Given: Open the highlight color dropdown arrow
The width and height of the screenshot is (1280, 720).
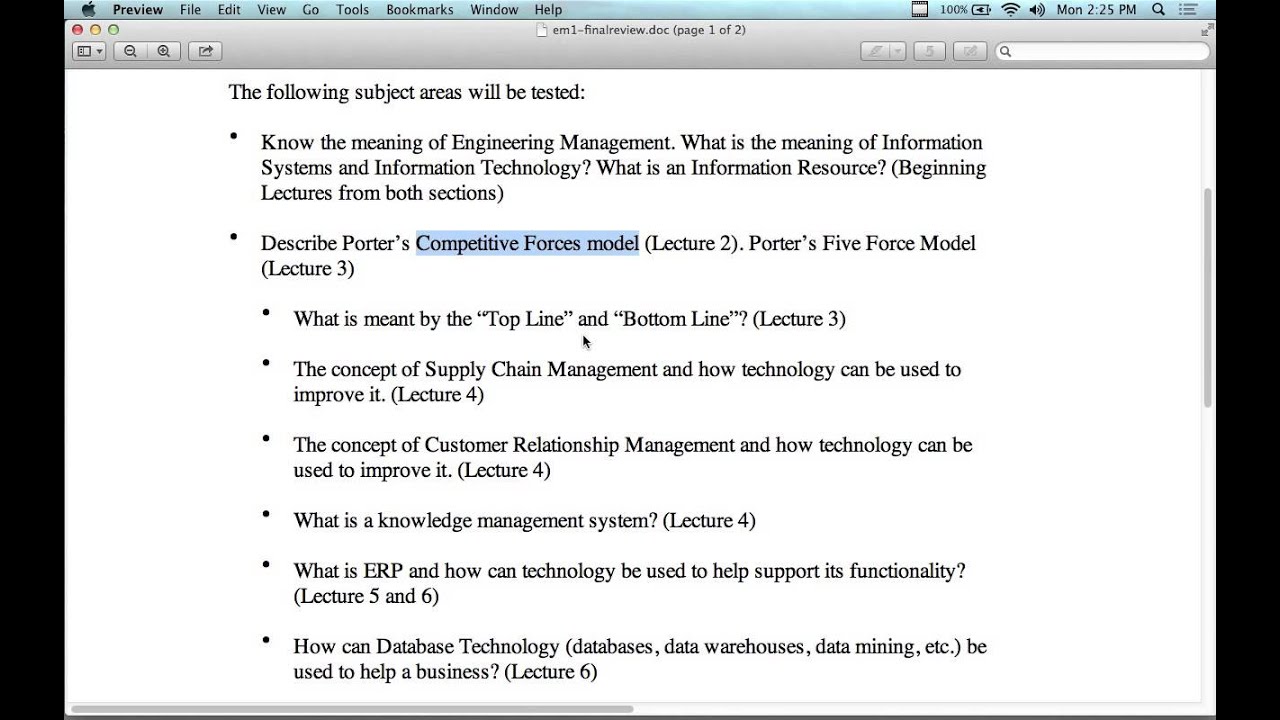Looking at the screenshot, I should (898, 51).
